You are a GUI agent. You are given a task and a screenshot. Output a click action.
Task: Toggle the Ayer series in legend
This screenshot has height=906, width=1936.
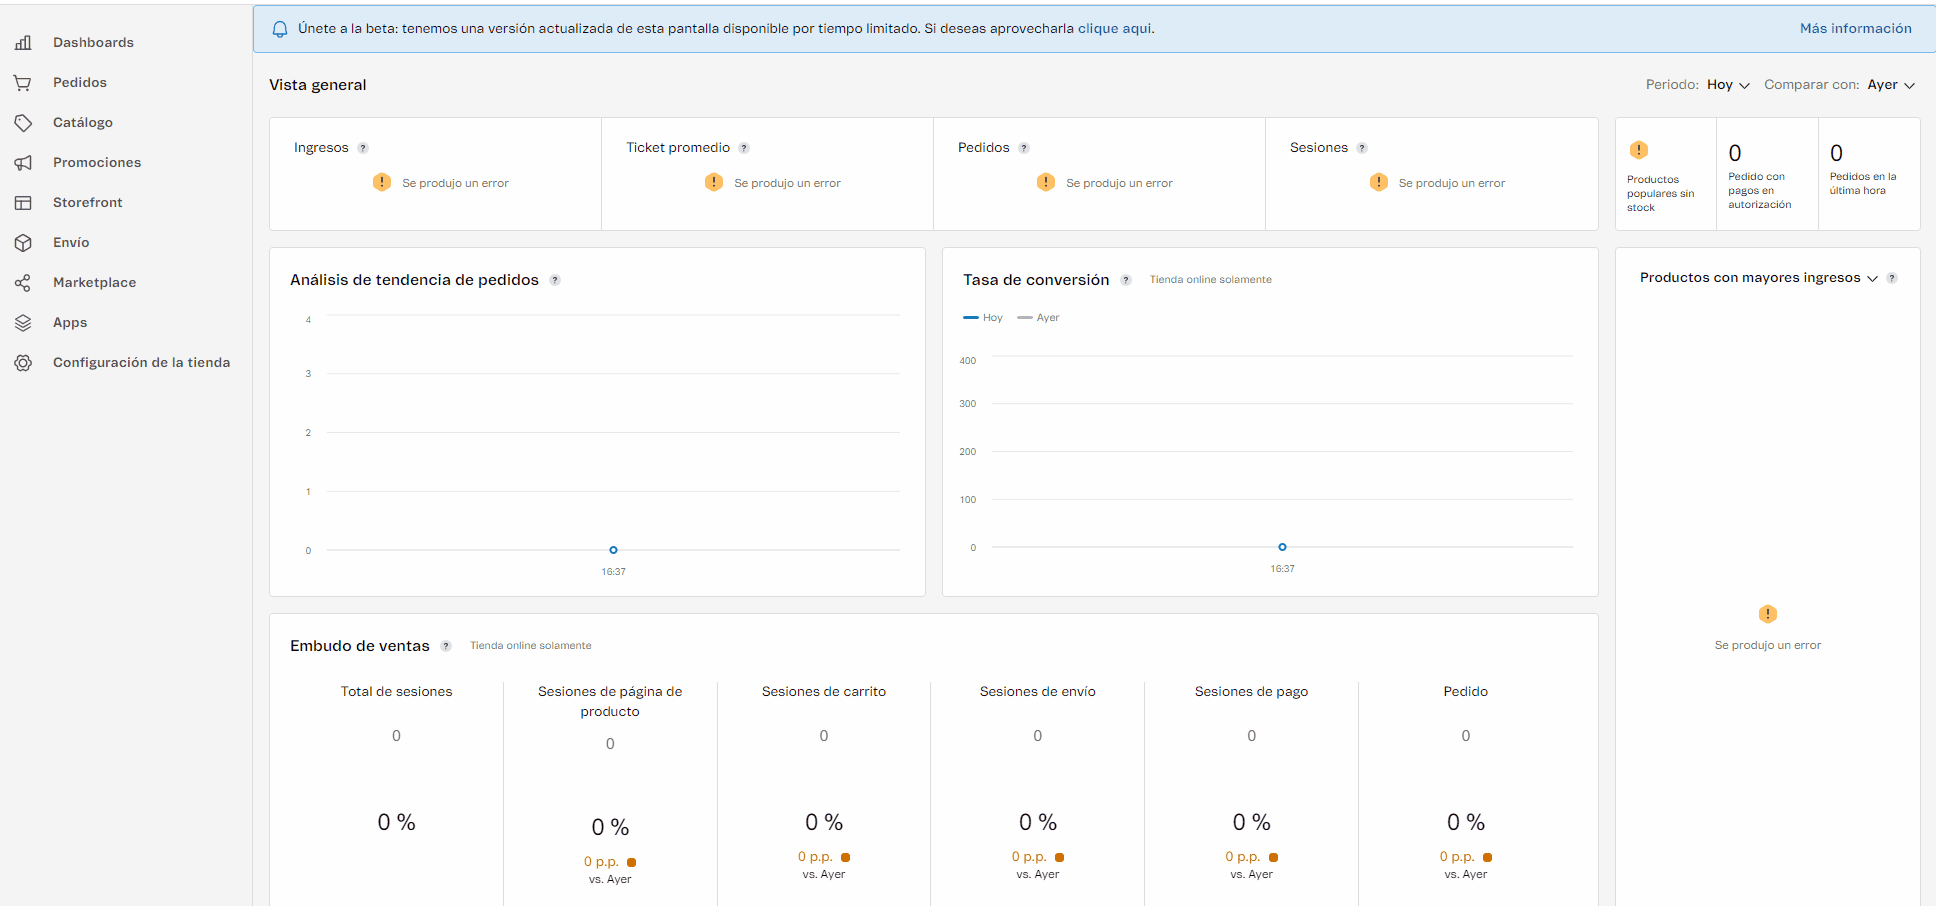pyautogui.click(x=1038, y=318)
